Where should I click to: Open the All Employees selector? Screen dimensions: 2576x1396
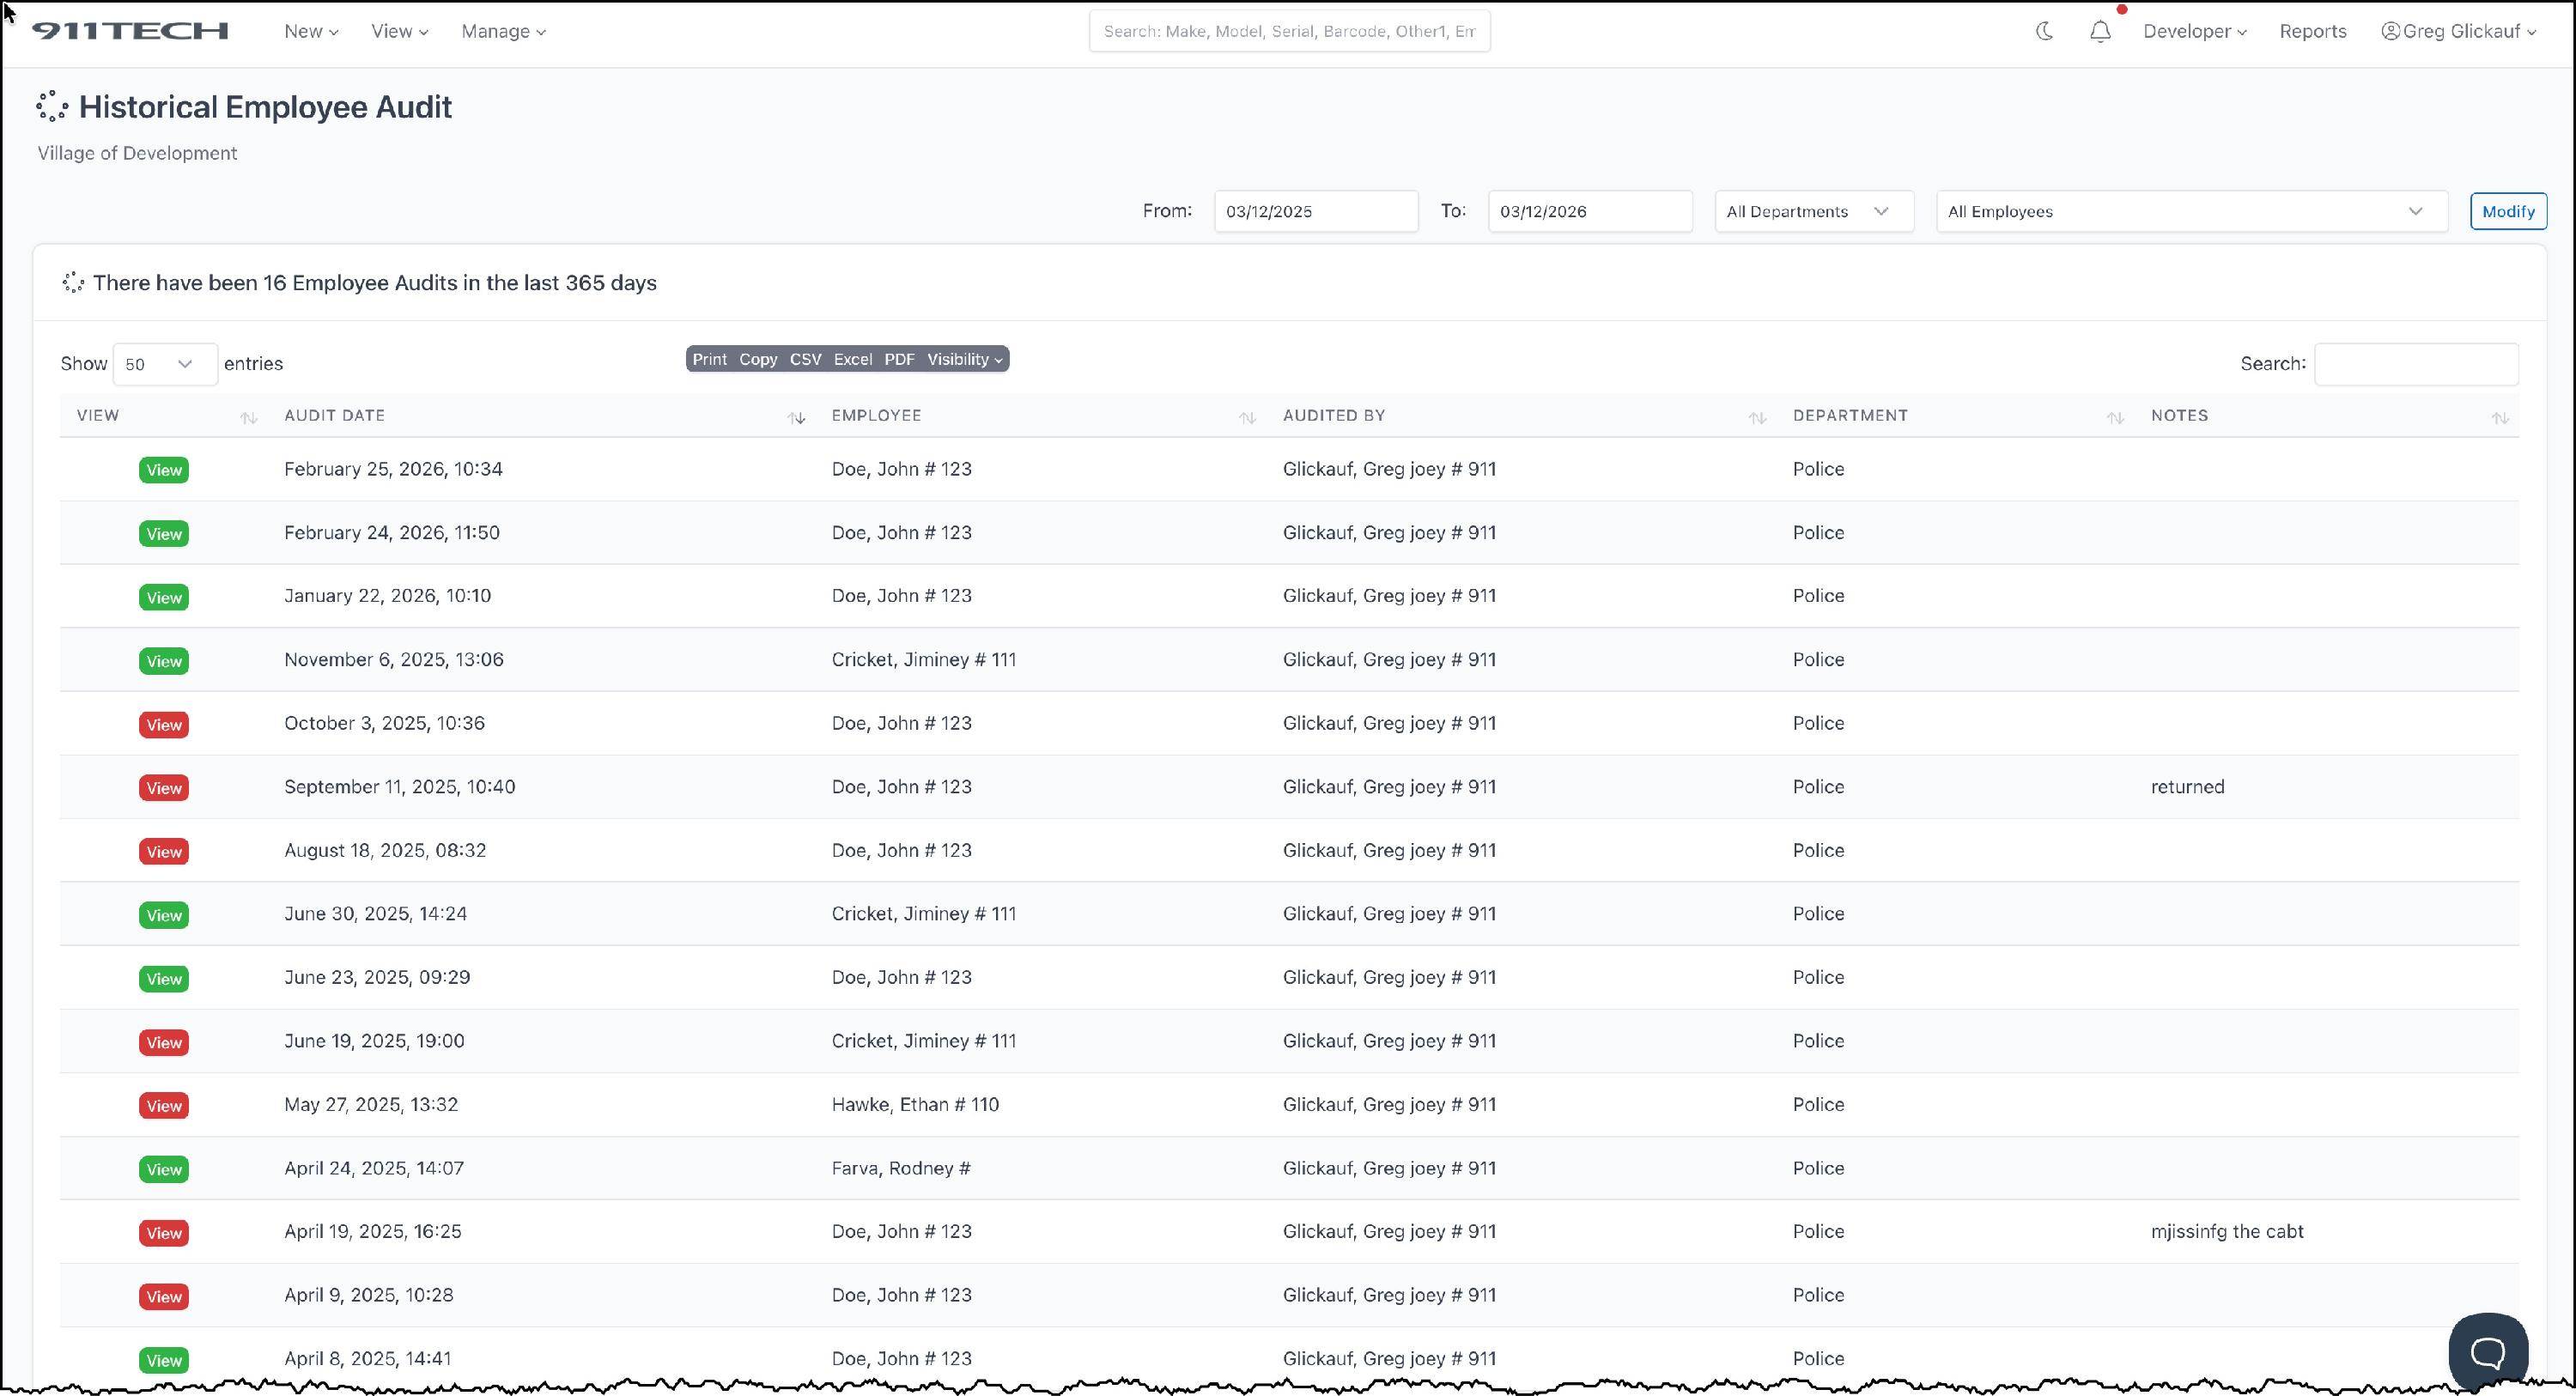pyautogui.click(x=2191, y=211)
